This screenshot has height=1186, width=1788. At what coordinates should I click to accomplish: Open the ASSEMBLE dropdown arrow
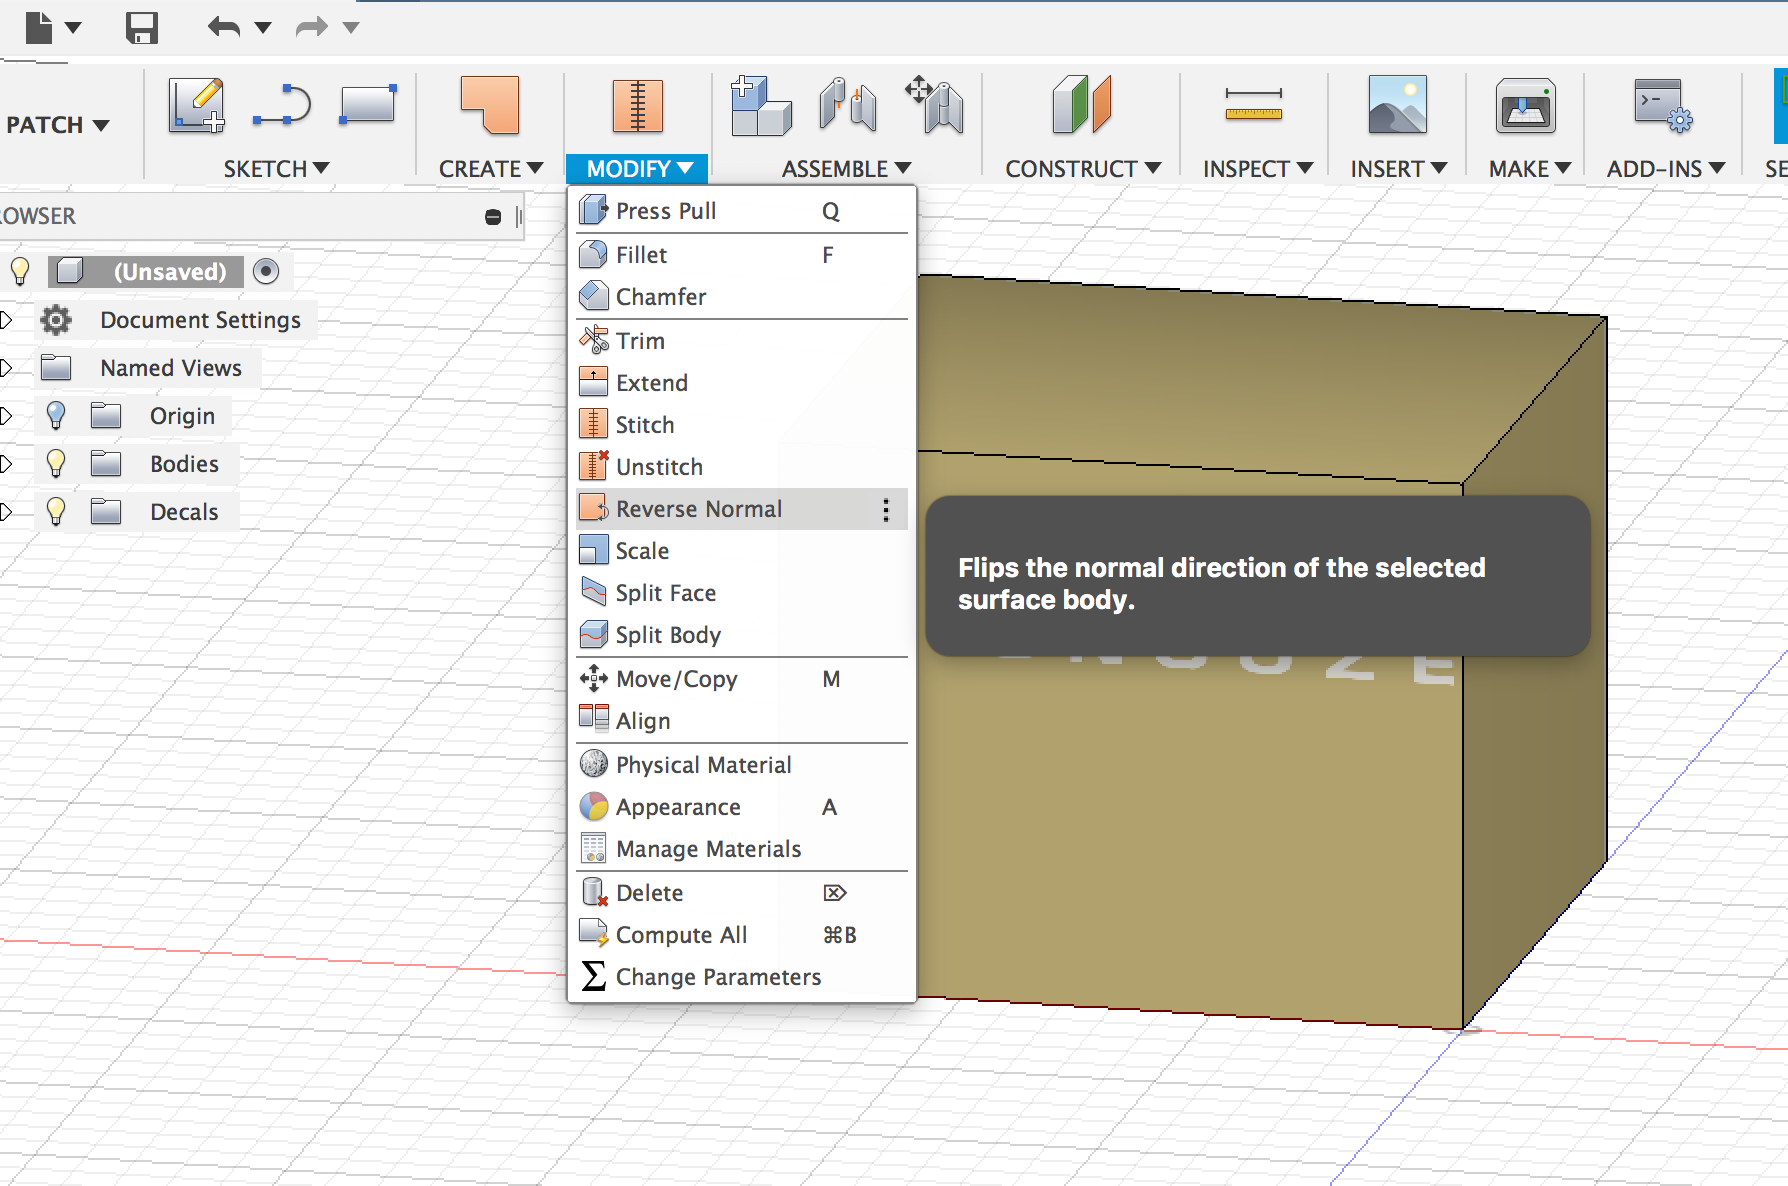click(905, 168)
